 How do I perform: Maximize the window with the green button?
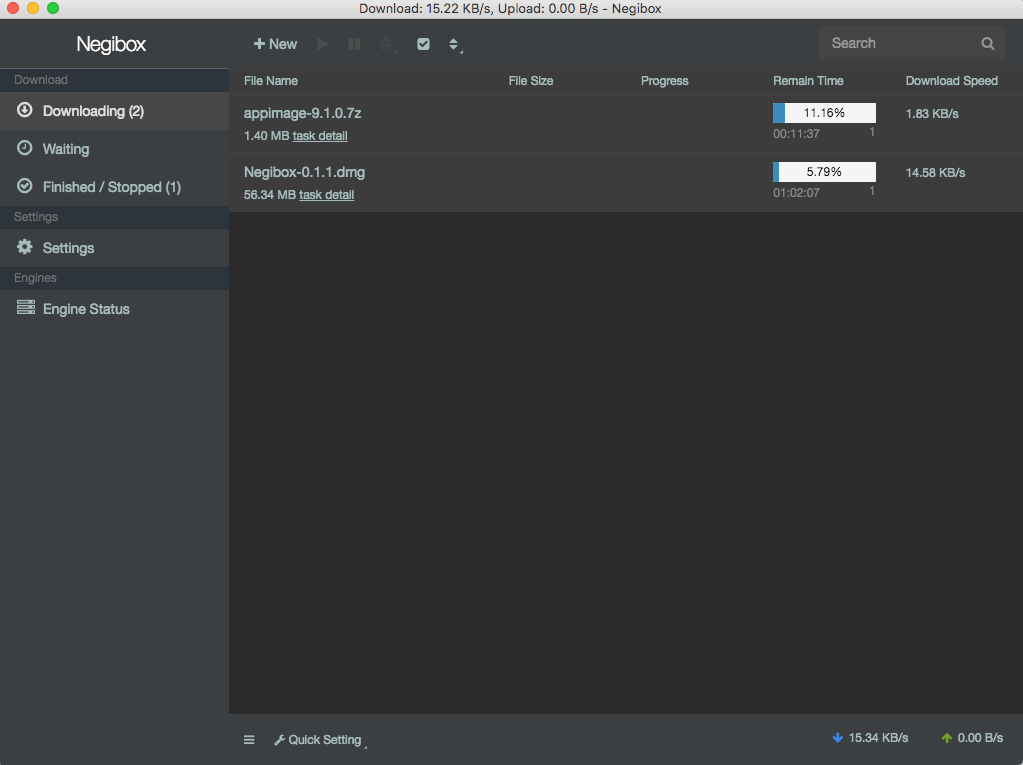pos(53,8)
